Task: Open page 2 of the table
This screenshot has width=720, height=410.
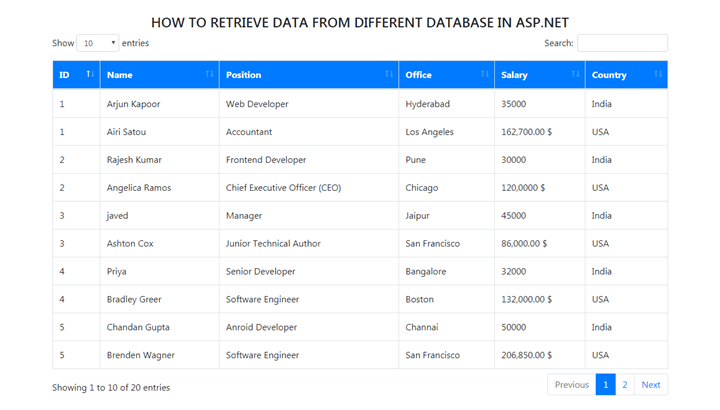Action: click(x=625, y=385)
